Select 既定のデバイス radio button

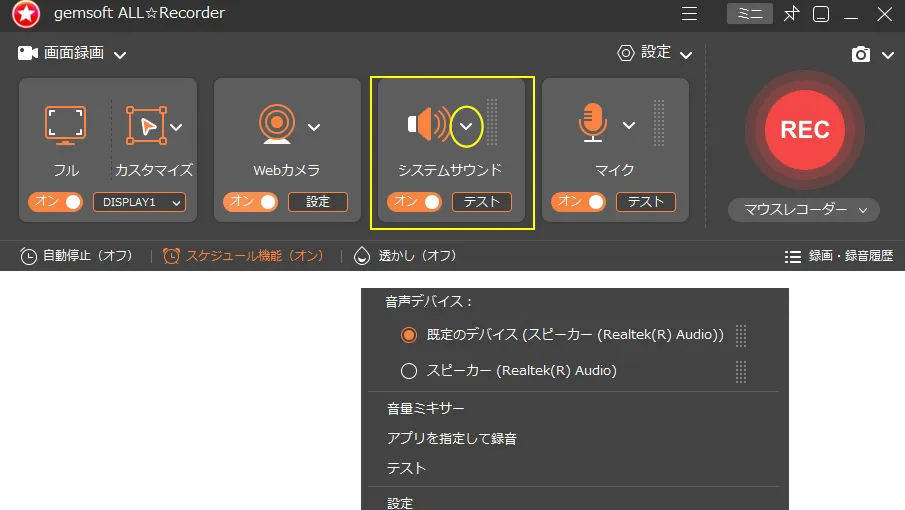[409, 335]
